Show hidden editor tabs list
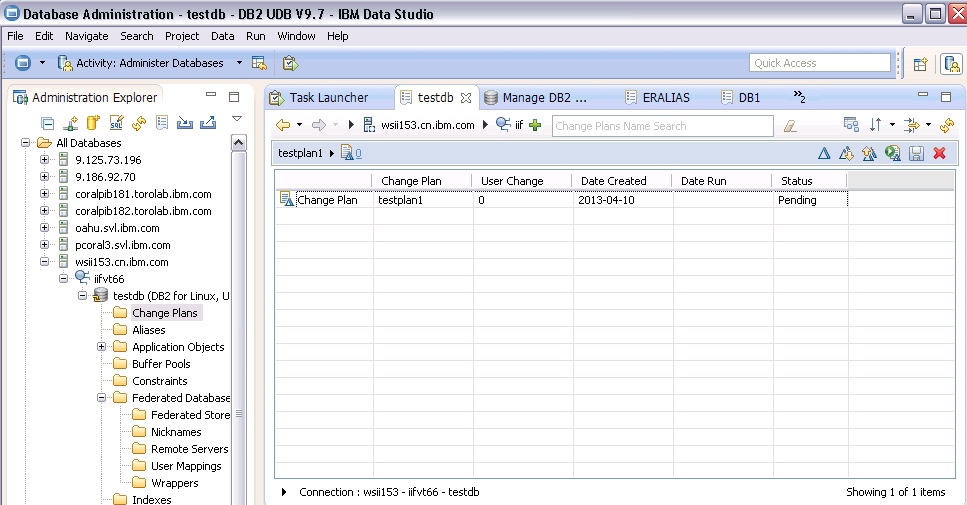 799,97
